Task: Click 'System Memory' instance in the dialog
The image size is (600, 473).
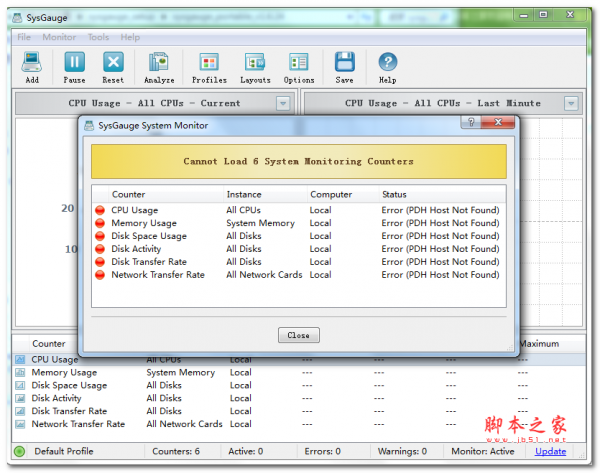Action: [260, 223]
